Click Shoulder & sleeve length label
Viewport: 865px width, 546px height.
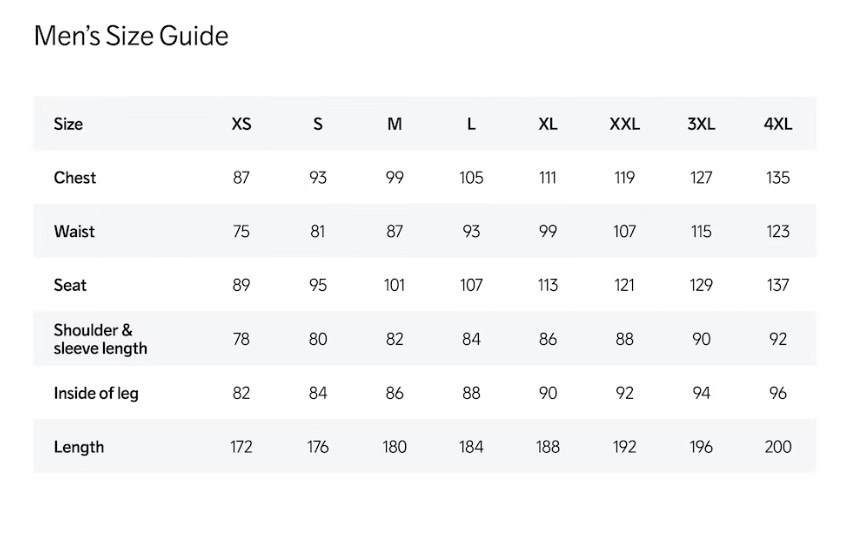[100, 339]
